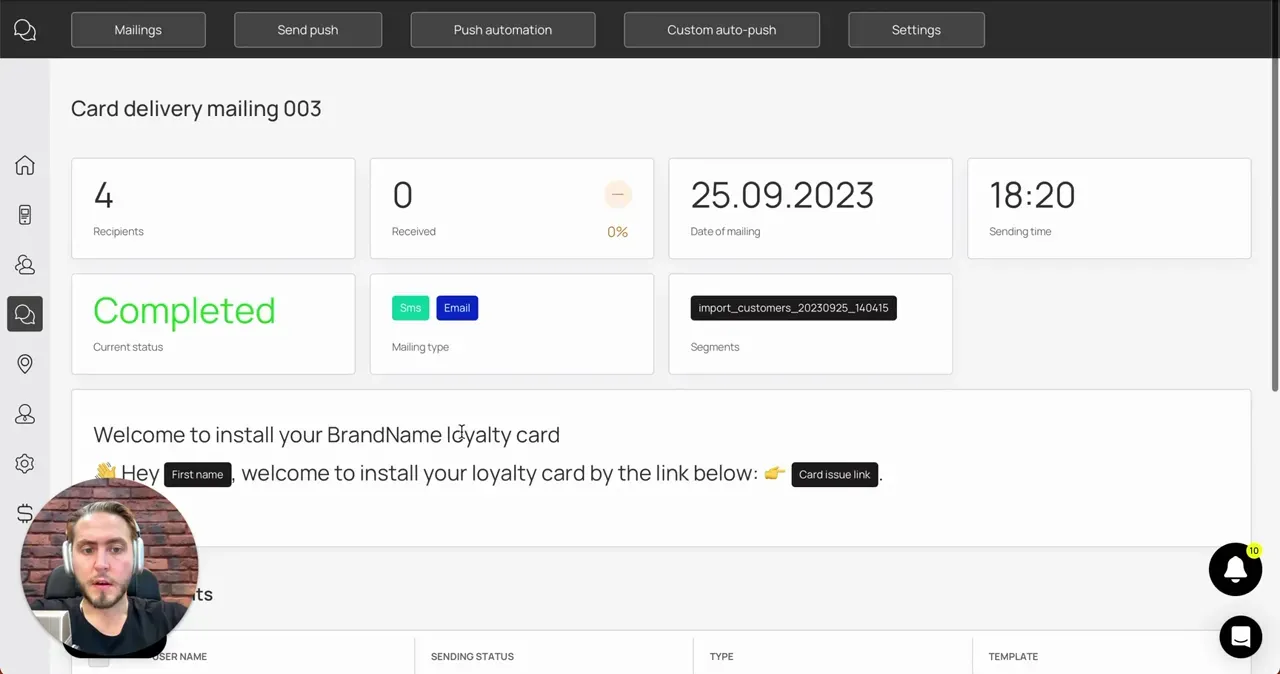Screen dimensions: 1280x674
Task: Open the mobile card icon in sidebar
Action: point(25,215)
